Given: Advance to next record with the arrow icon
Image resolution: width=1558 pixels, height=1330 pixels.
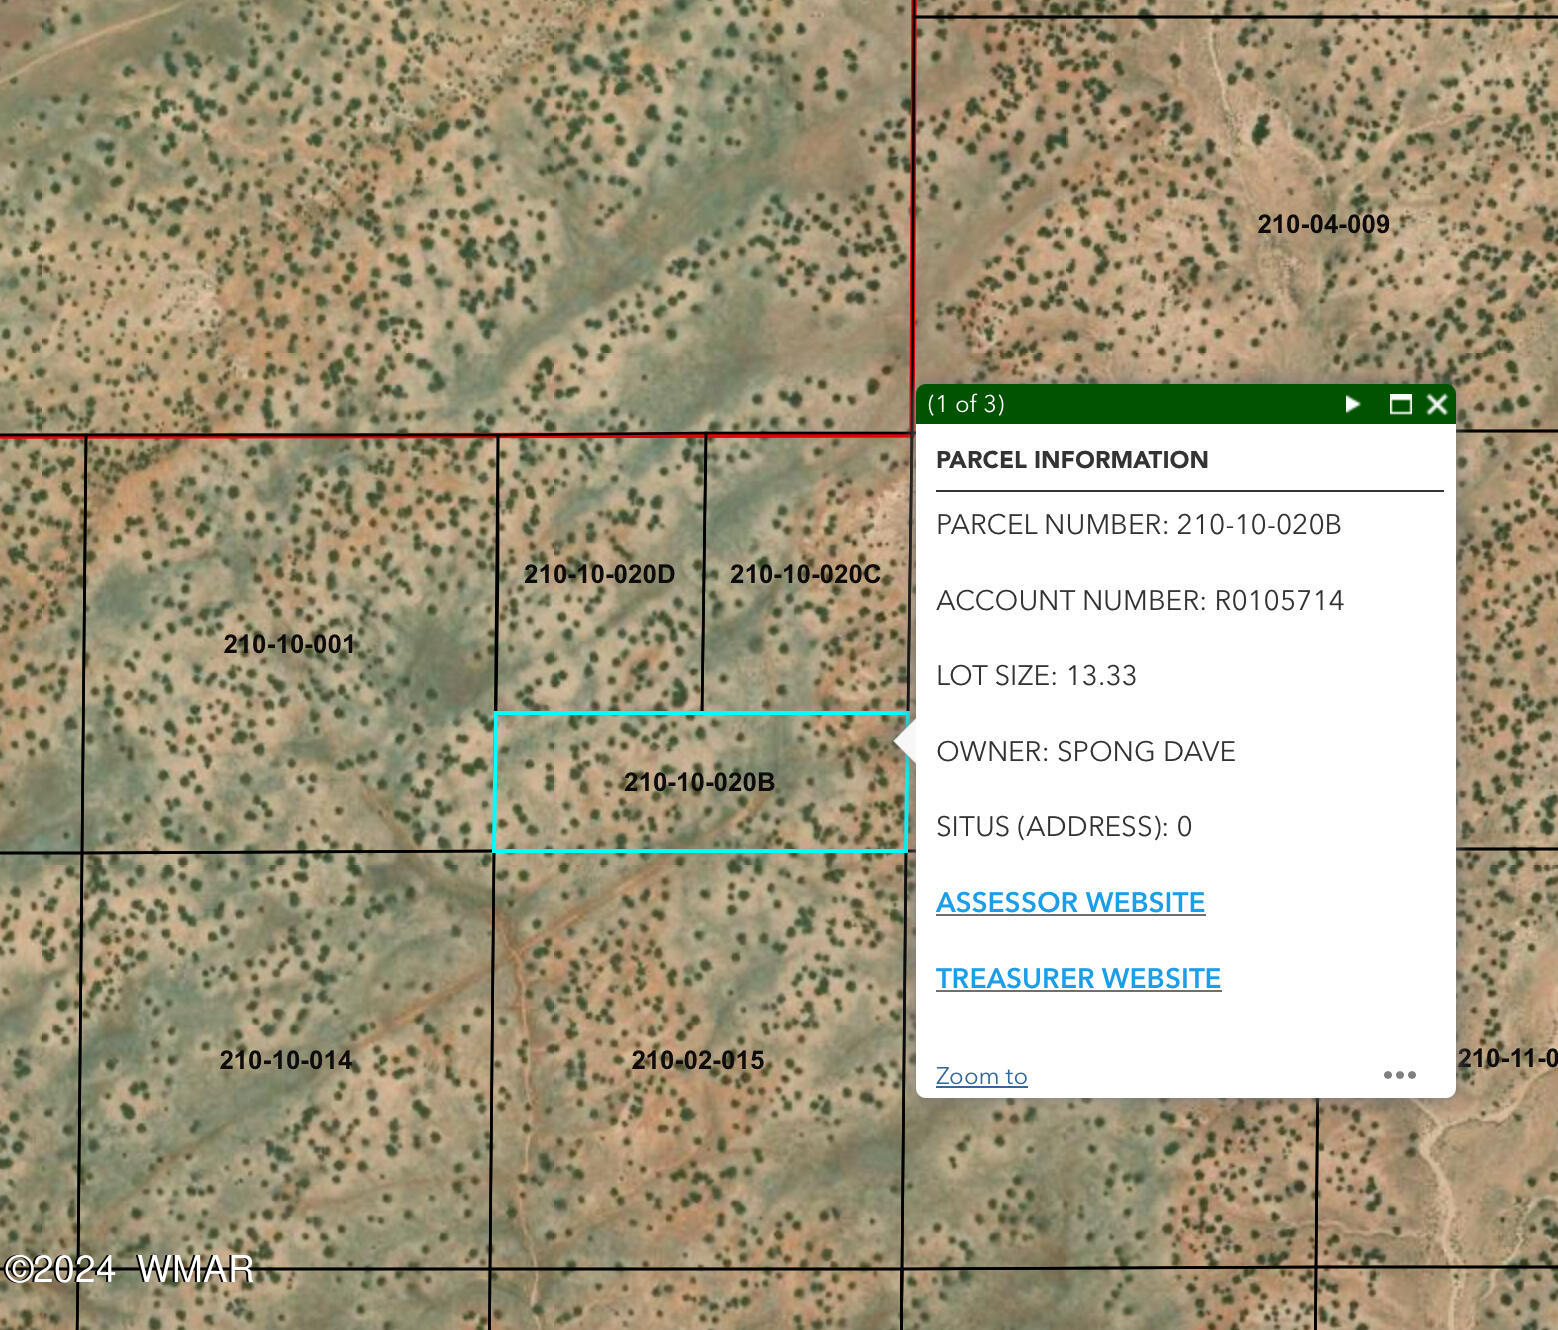Looking at the screenshot, I should 1353,405.
